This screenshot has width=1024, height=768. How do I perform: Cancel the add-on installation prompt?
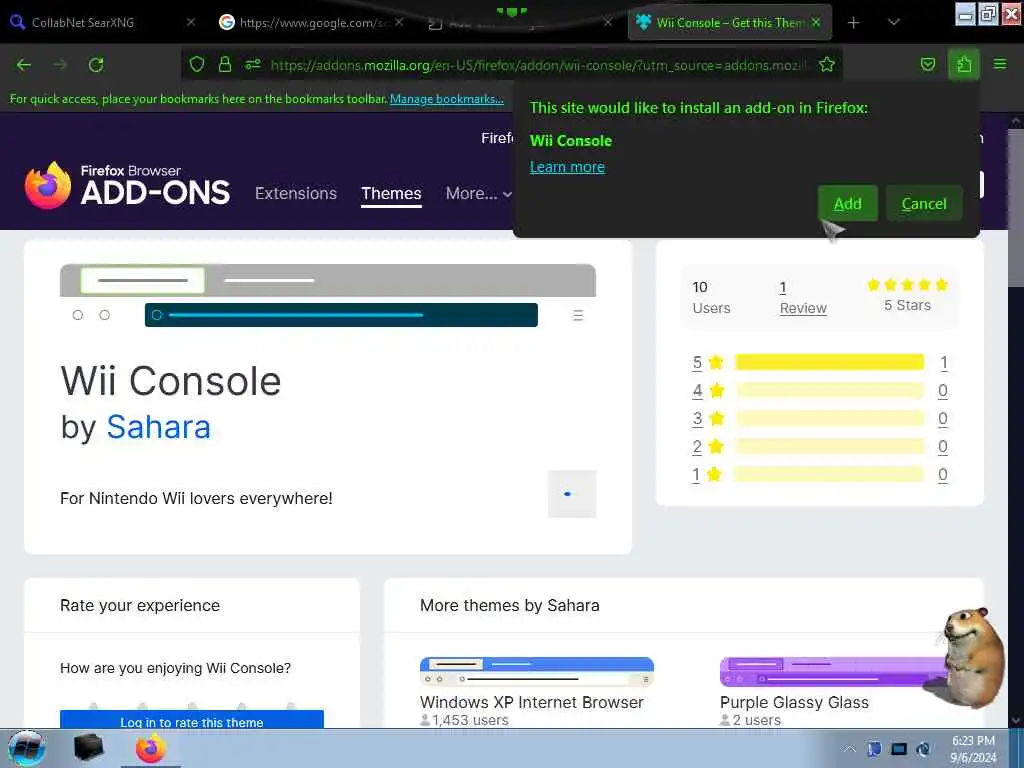click(923, 204)
